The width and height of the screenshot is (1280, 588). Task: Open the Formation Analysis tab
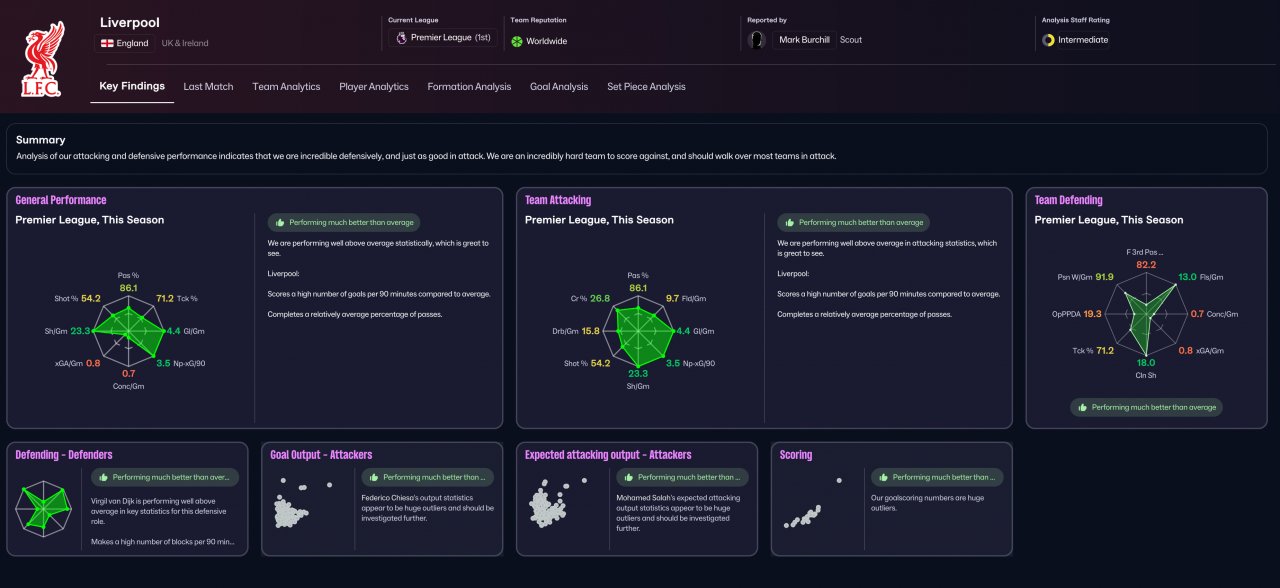[x=469, y=87]
